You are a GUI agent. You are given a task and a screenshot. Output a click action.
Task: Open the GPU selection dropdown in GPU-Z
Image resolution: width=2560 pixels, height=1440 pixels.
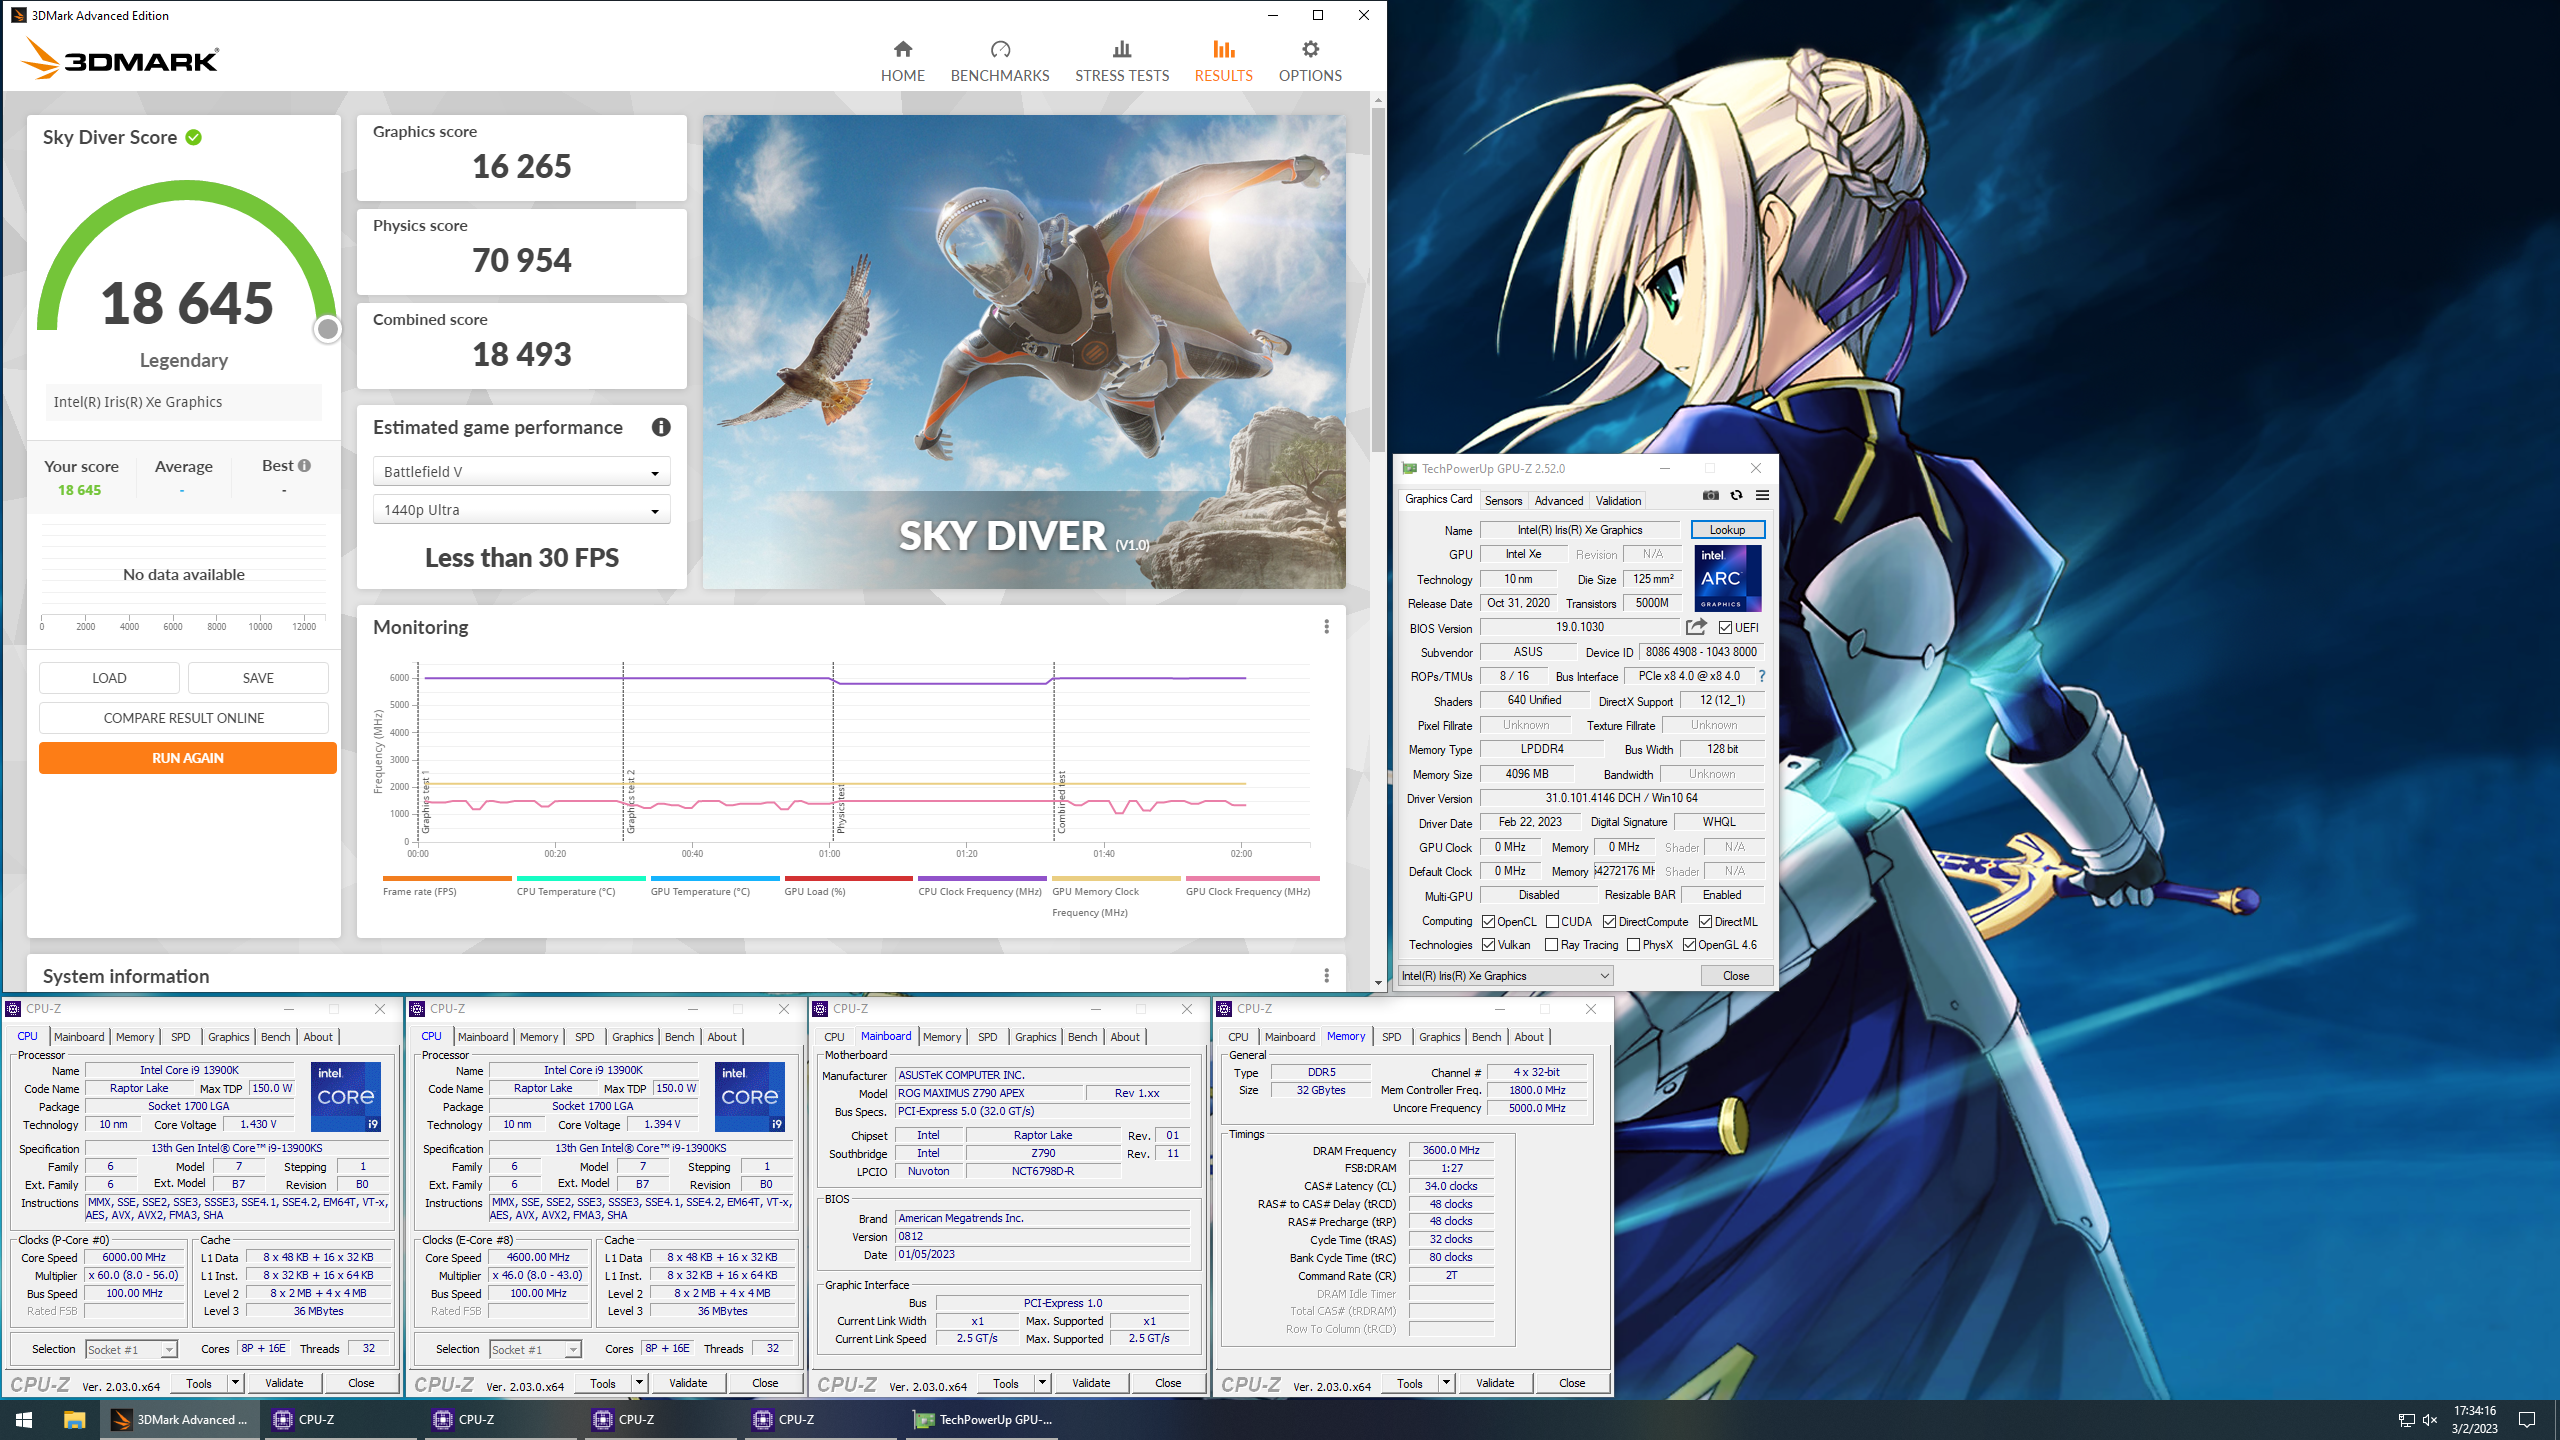[x=1505, y=975]
